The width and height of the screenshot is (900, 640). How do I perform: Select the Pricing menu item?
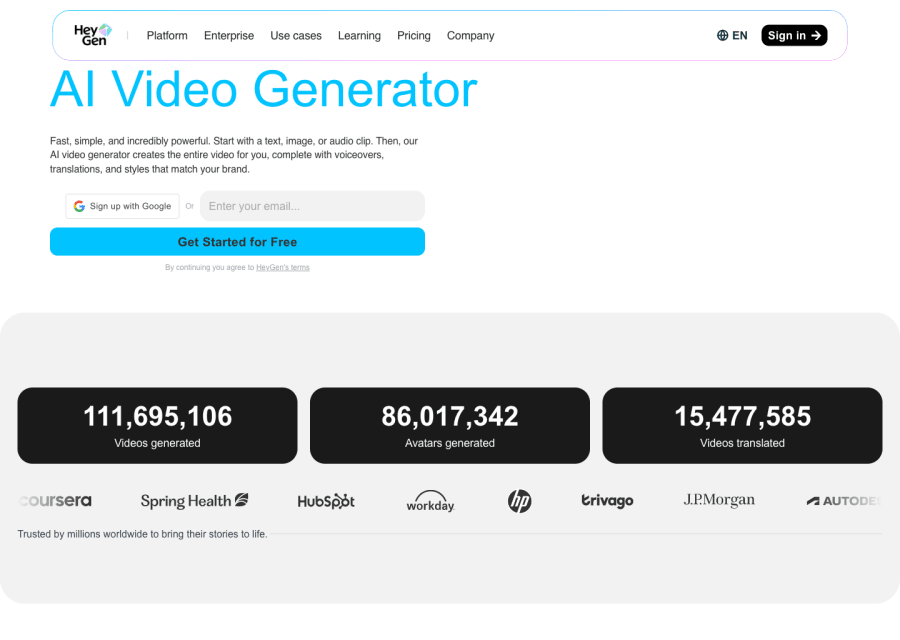click(413, 35)
